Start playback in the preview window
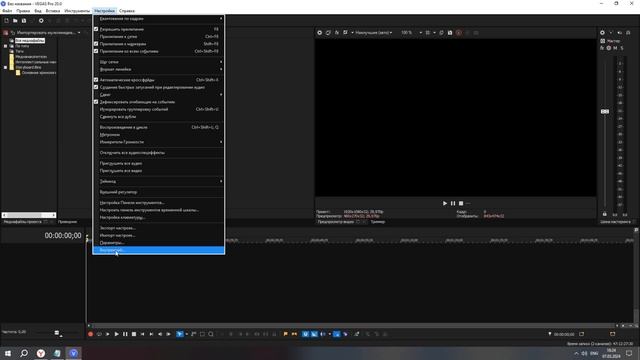 (x=444, y=203)
